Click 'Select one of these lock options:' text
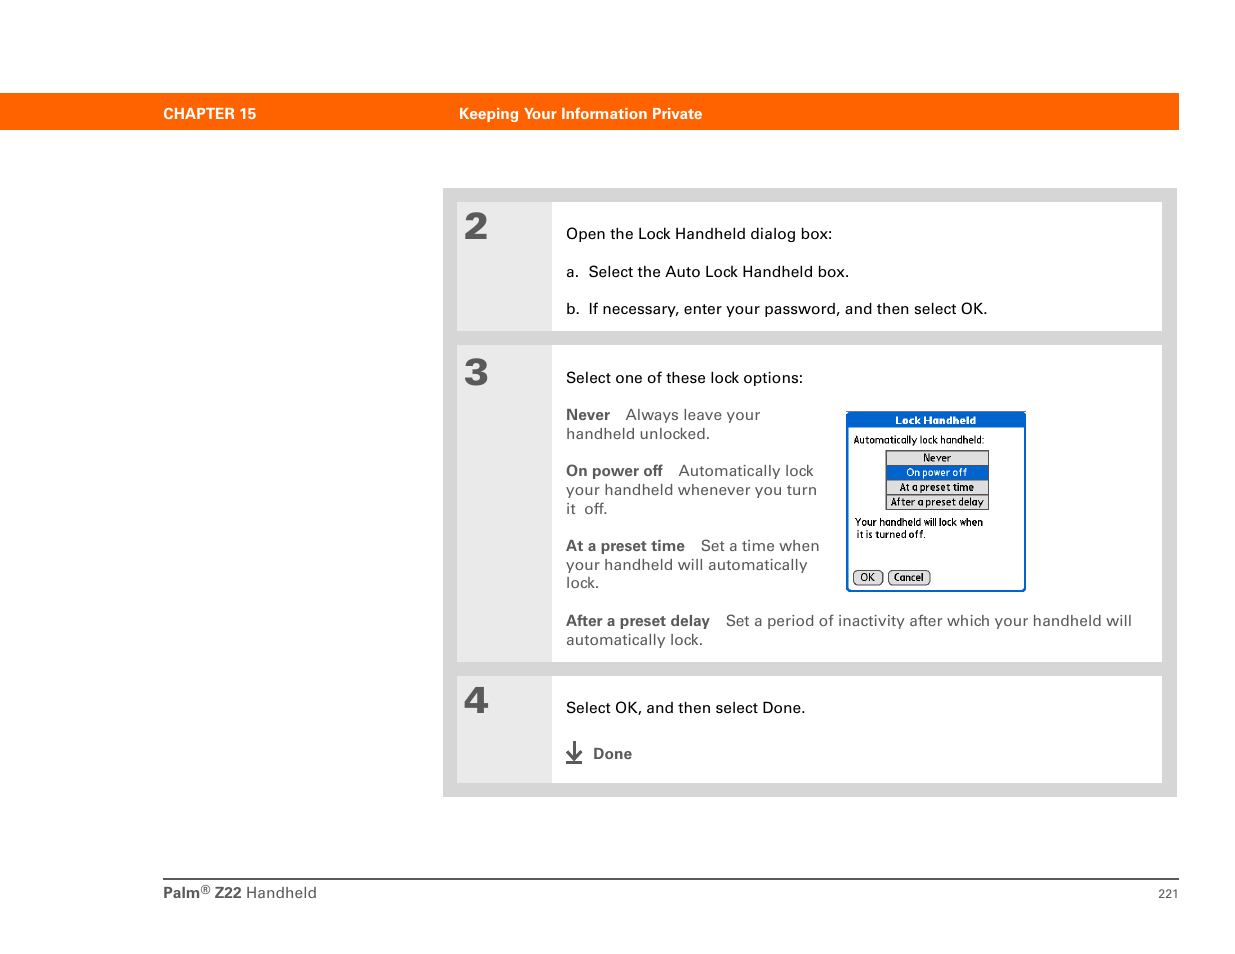1235x954 pixels. pos(684,378)
